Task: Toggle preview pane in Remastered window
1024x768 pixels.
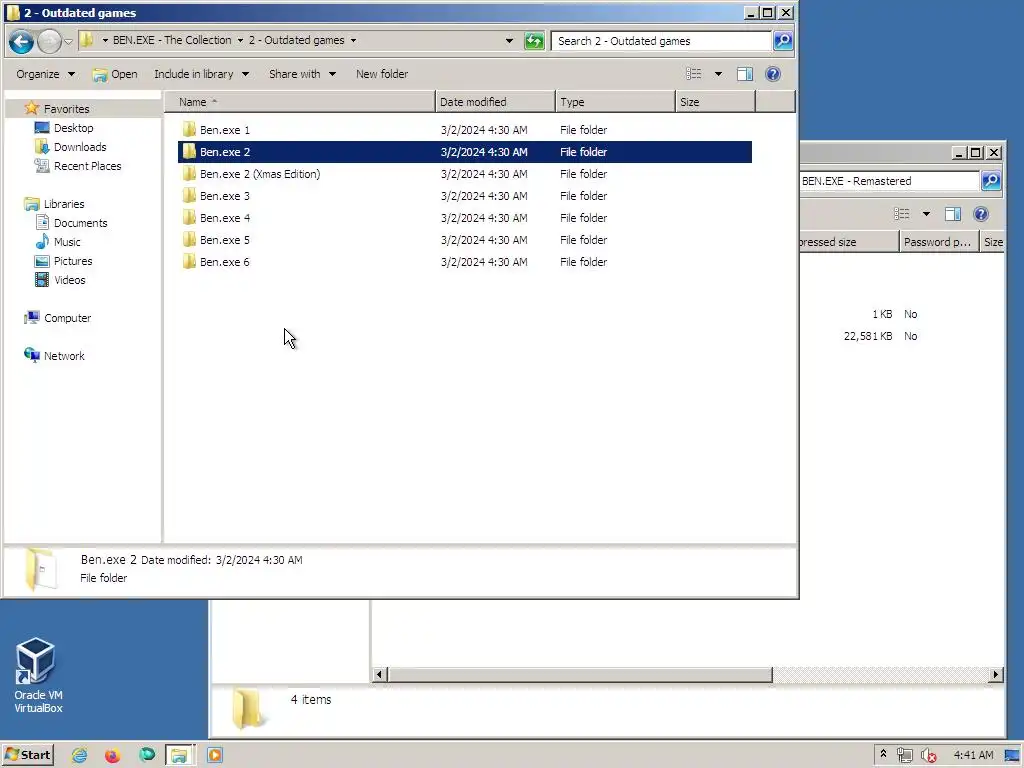Action: click(x=953, y=214)
